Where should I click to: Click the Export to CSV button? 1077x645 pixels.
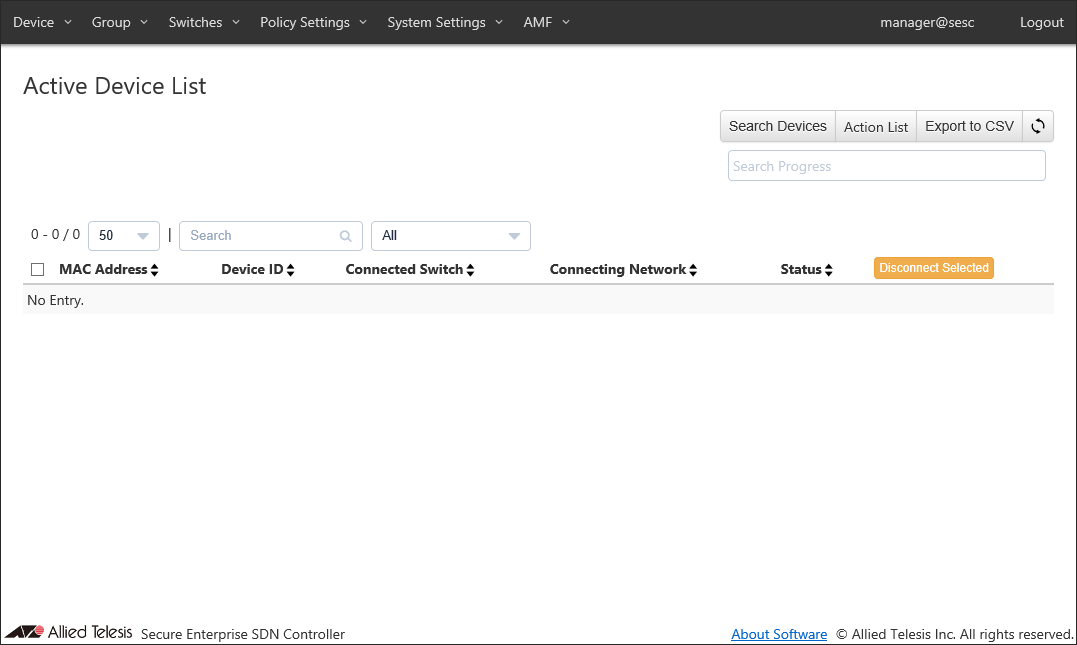point(969,126)
